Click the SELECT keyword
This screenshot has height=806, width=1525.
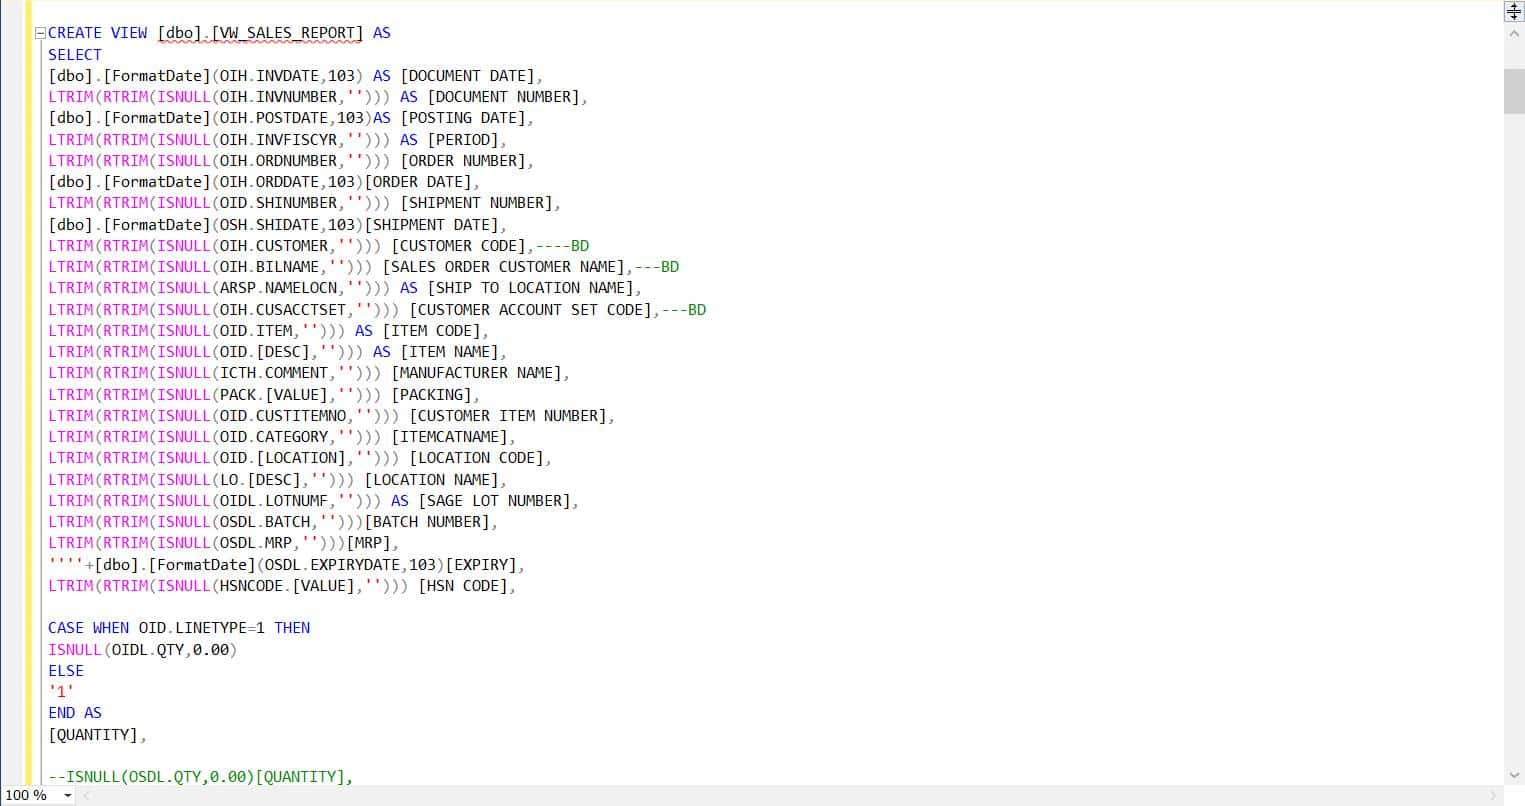75,55
